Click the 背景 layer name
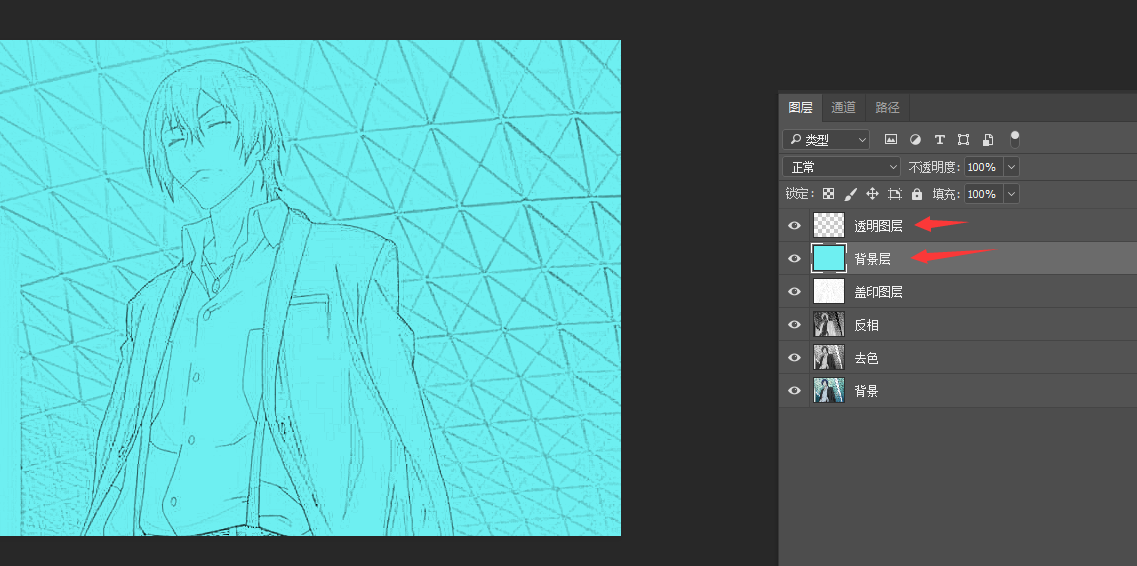1137x566 pixels. [x=867, y=391]
